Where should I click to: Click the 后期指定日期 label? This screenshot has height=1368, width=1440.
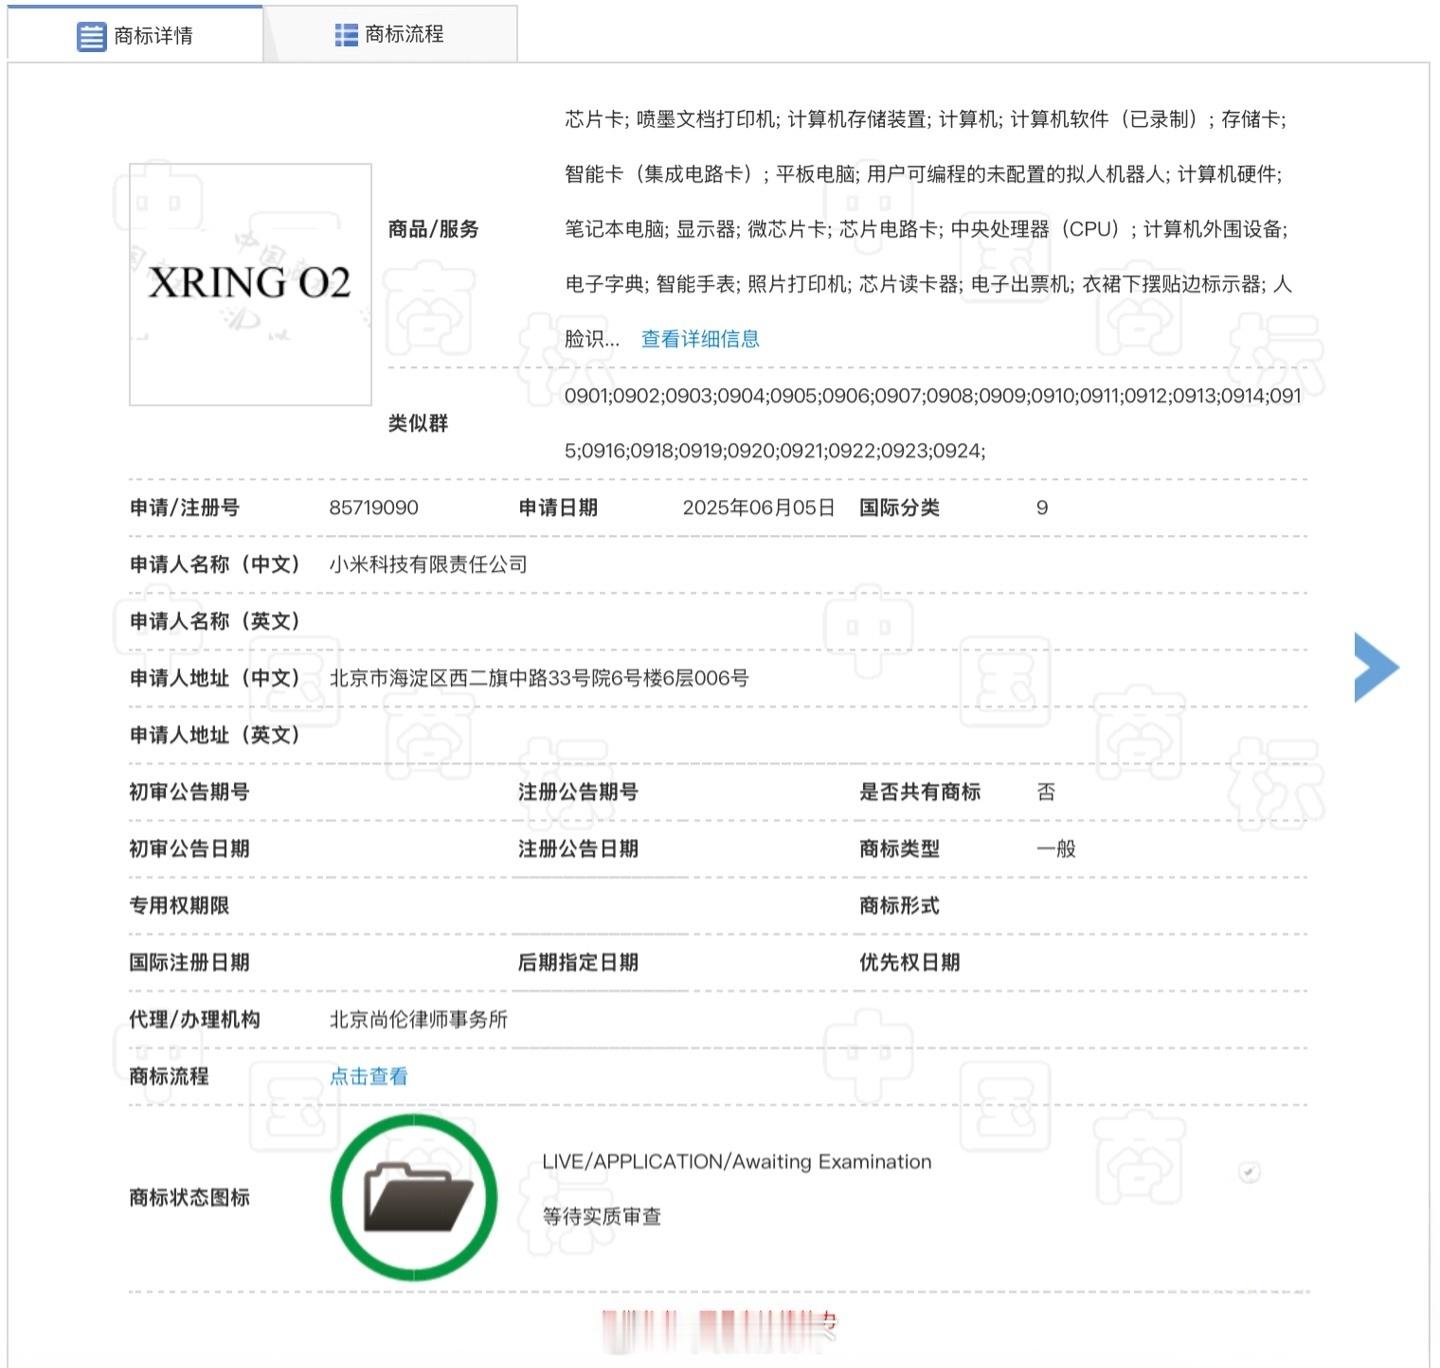click(x=578, y=963)
